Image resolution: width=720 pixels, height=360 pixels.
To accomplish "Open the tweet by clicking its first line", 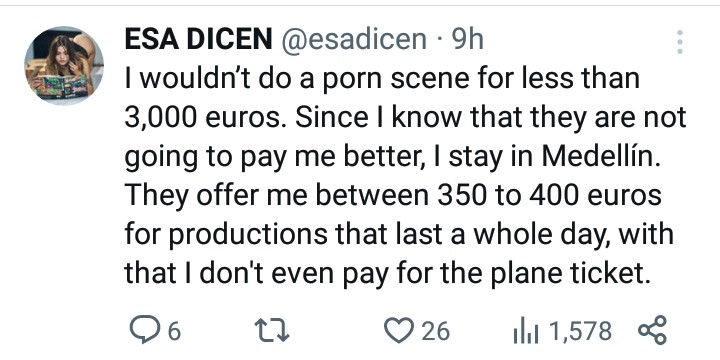I will click(382, 79).
